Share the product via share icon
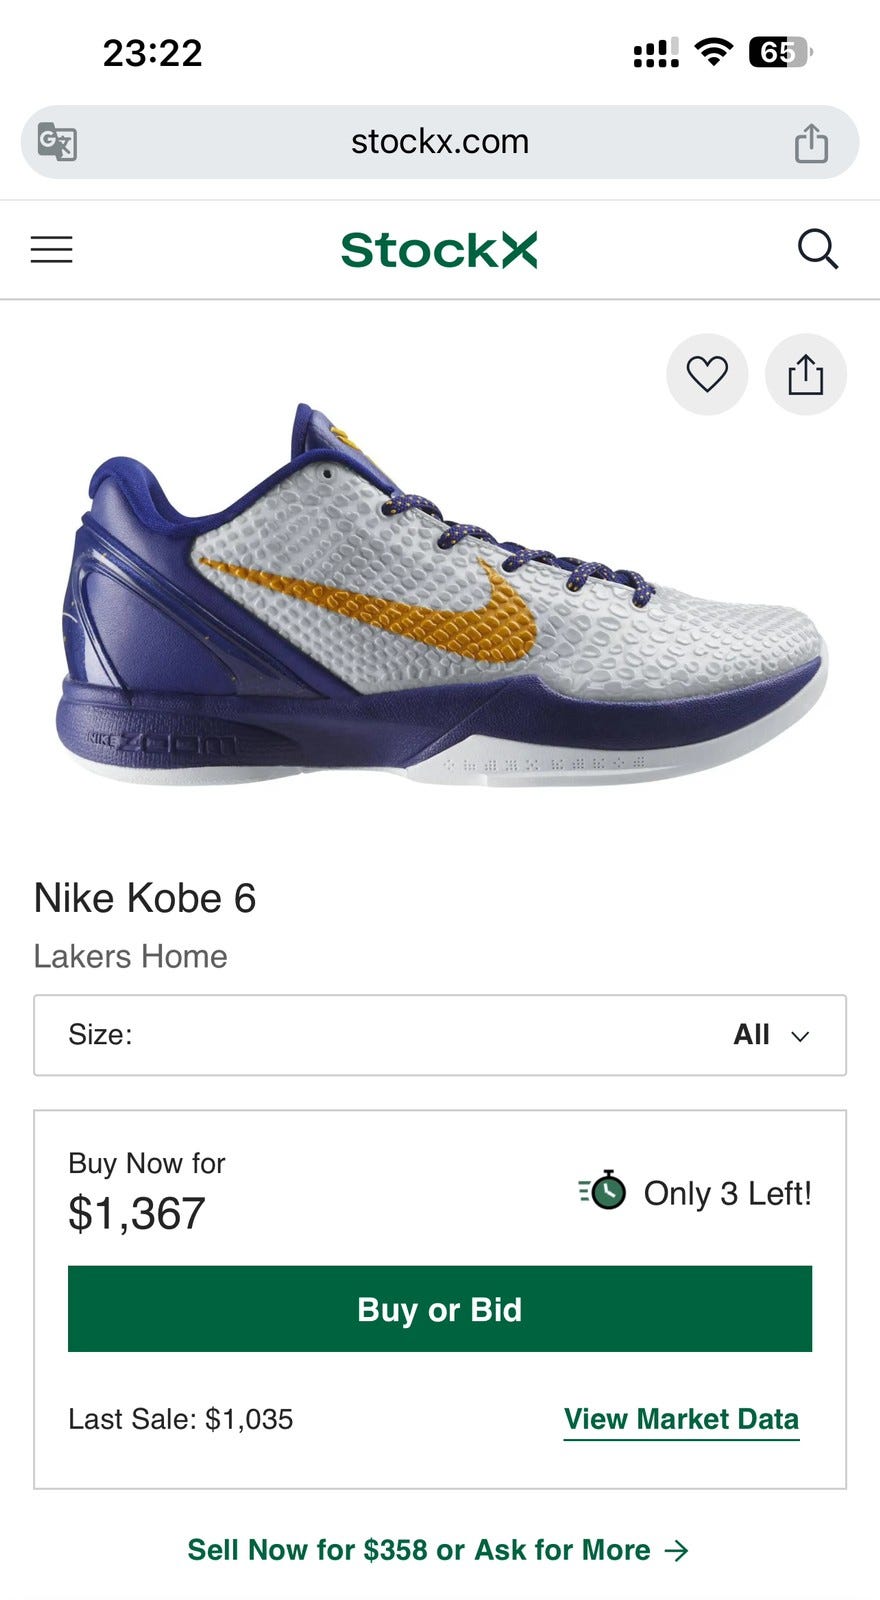 click(805, 375)
